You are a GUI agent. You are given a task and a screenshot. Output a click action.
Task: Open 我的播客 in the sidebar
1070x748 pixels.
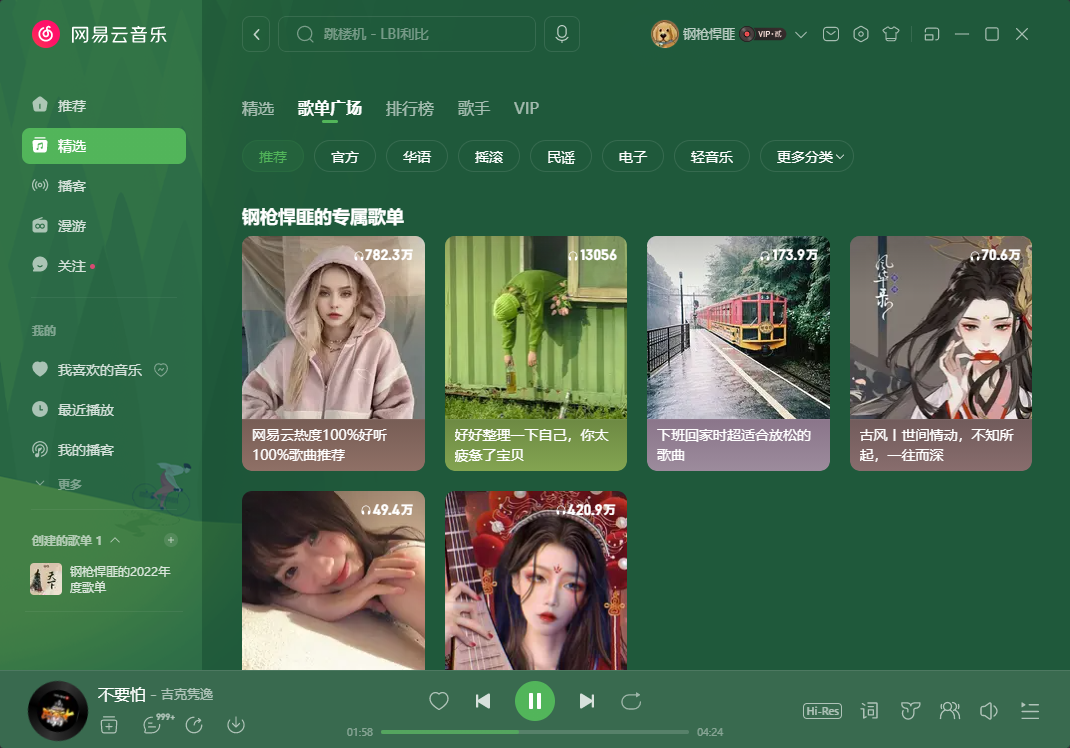click(x=104, y=450)
